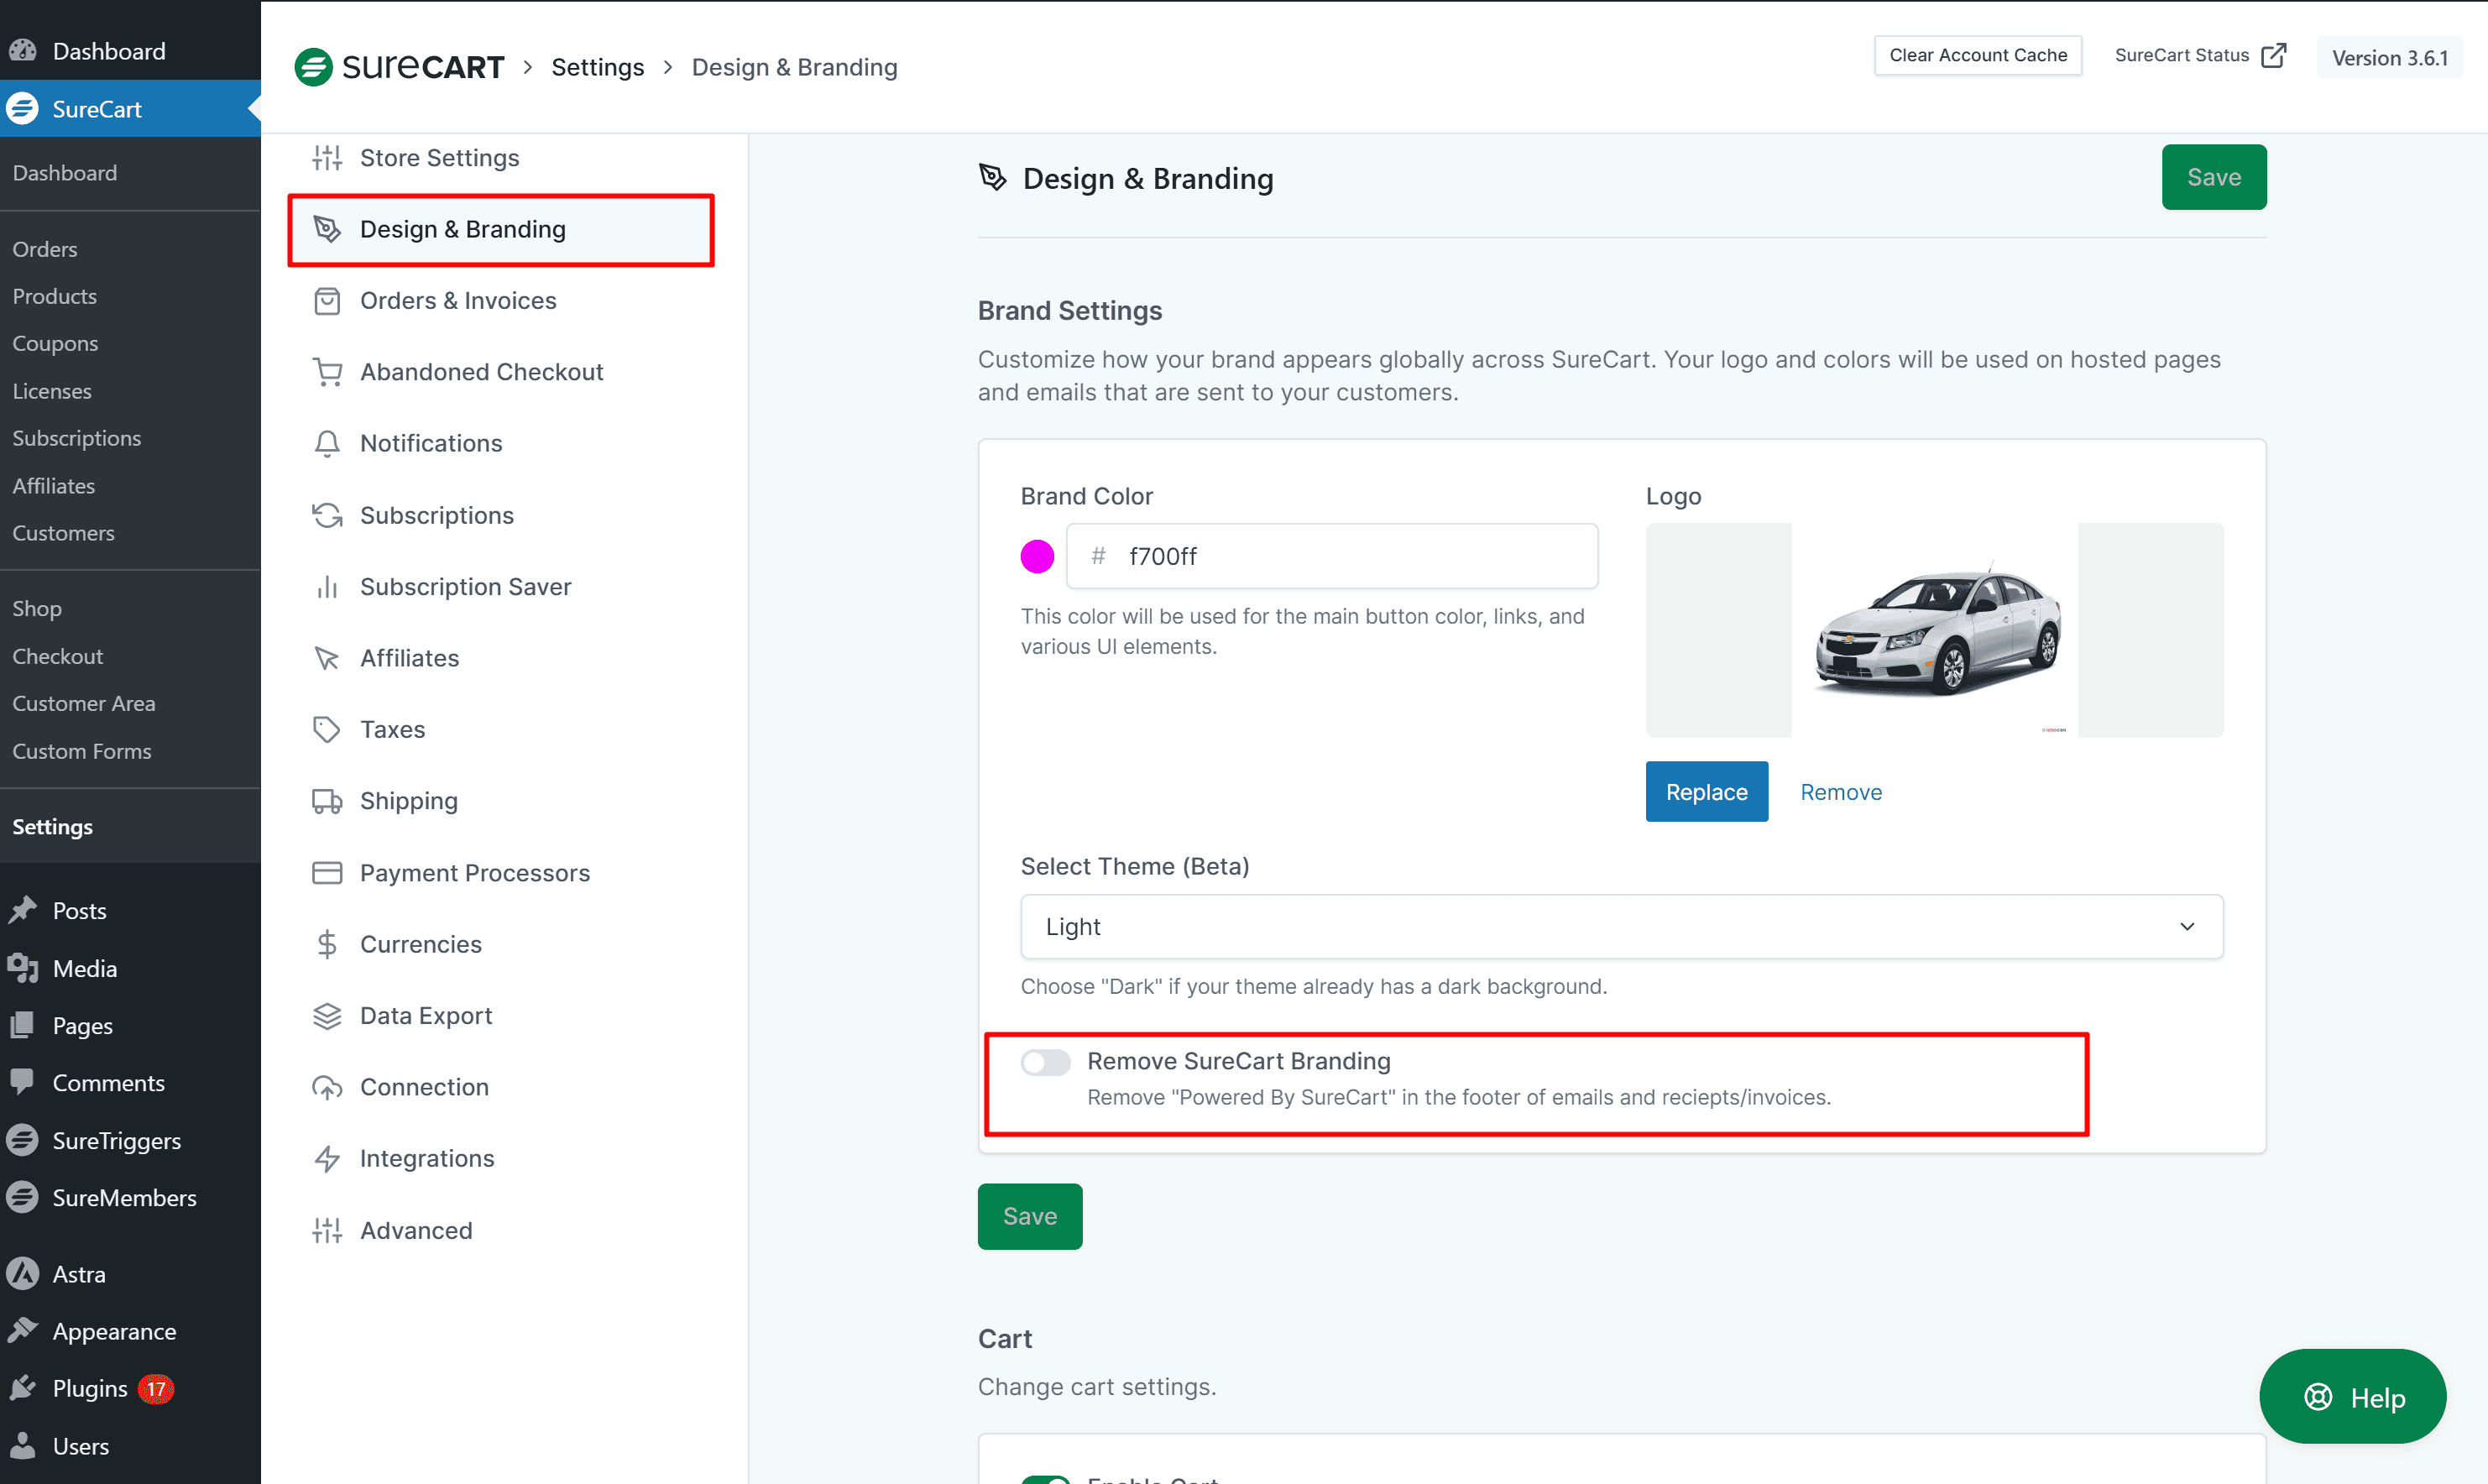Toggle the Enable Cart switch
2488x1484 pixels.
[1045, 1478]
